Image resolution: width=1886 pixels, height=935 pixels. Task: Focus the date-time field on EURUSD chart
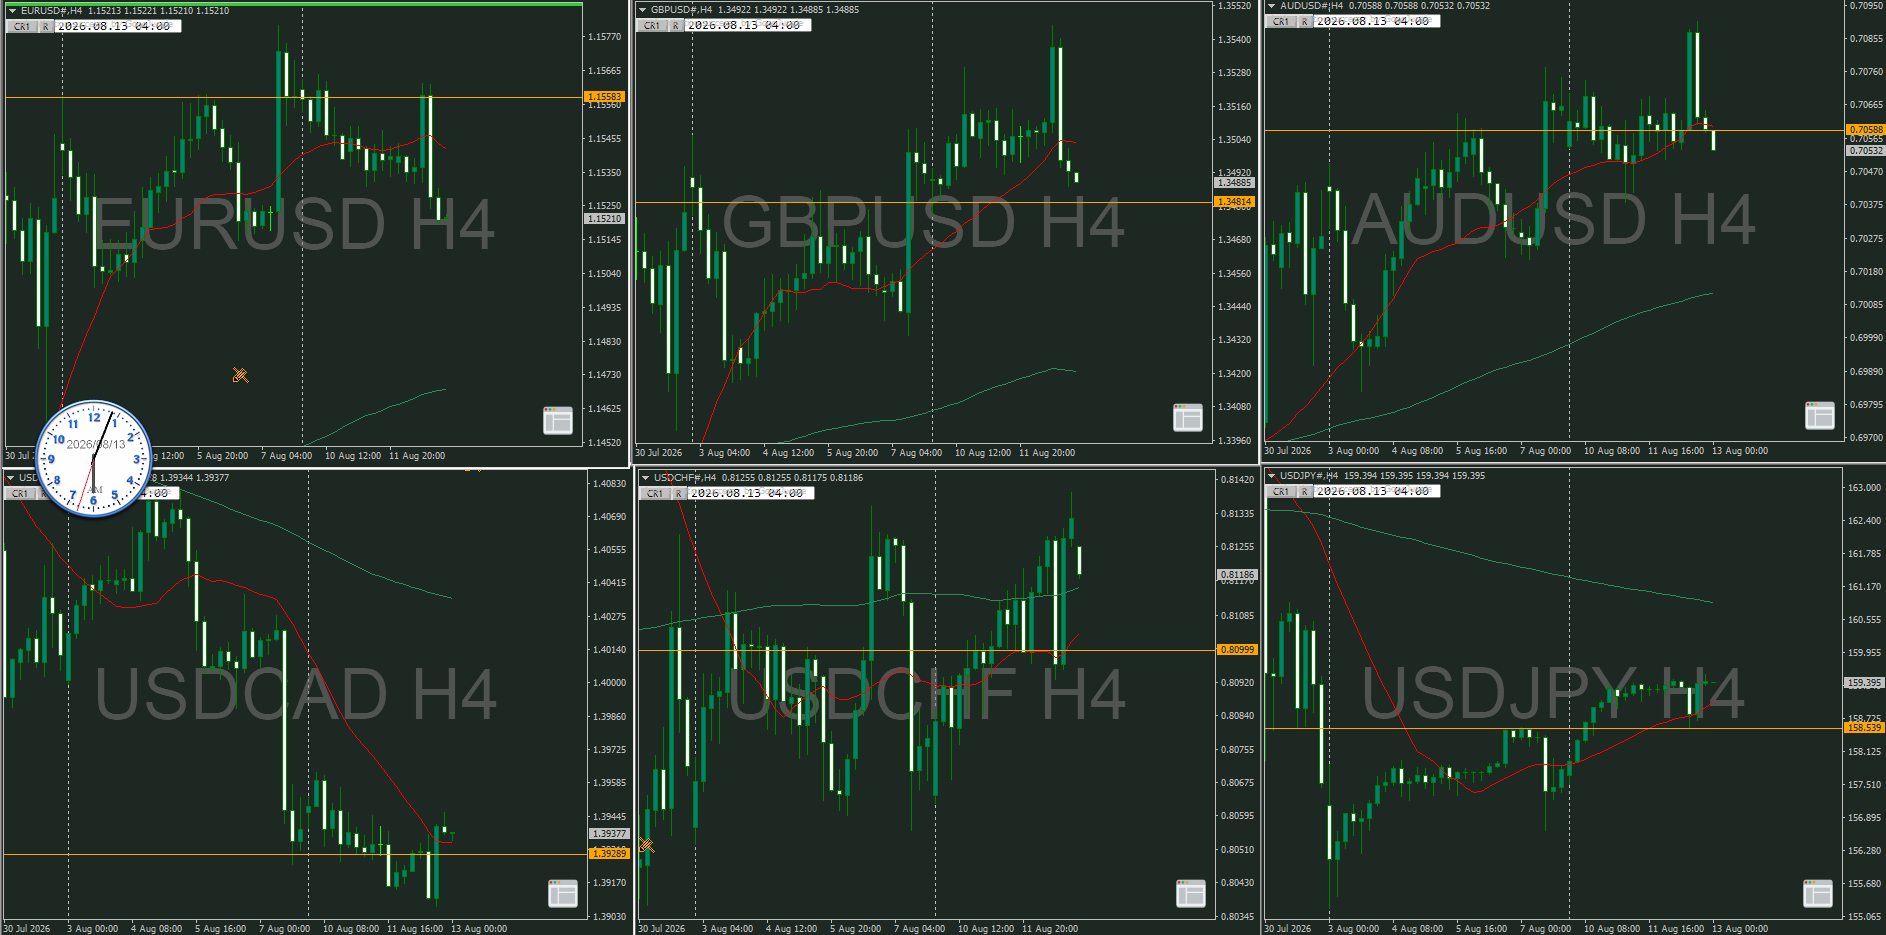(x=118, y=27)
